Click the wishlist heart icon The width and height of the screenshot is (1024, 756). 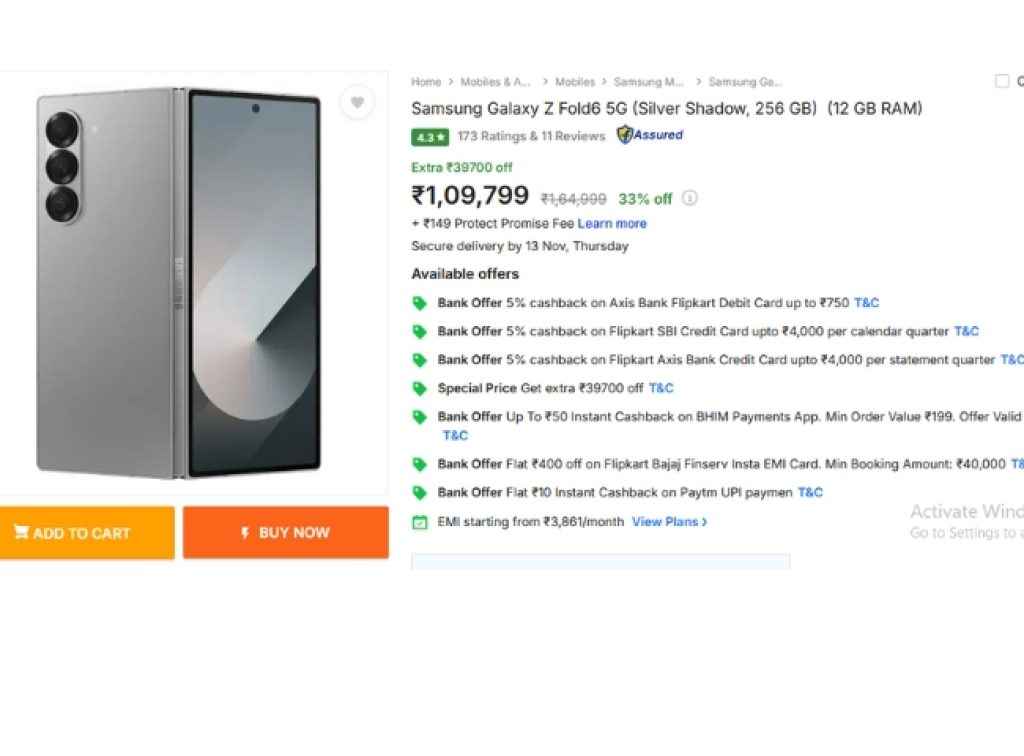pyautogui.click(x=357, y=102)
